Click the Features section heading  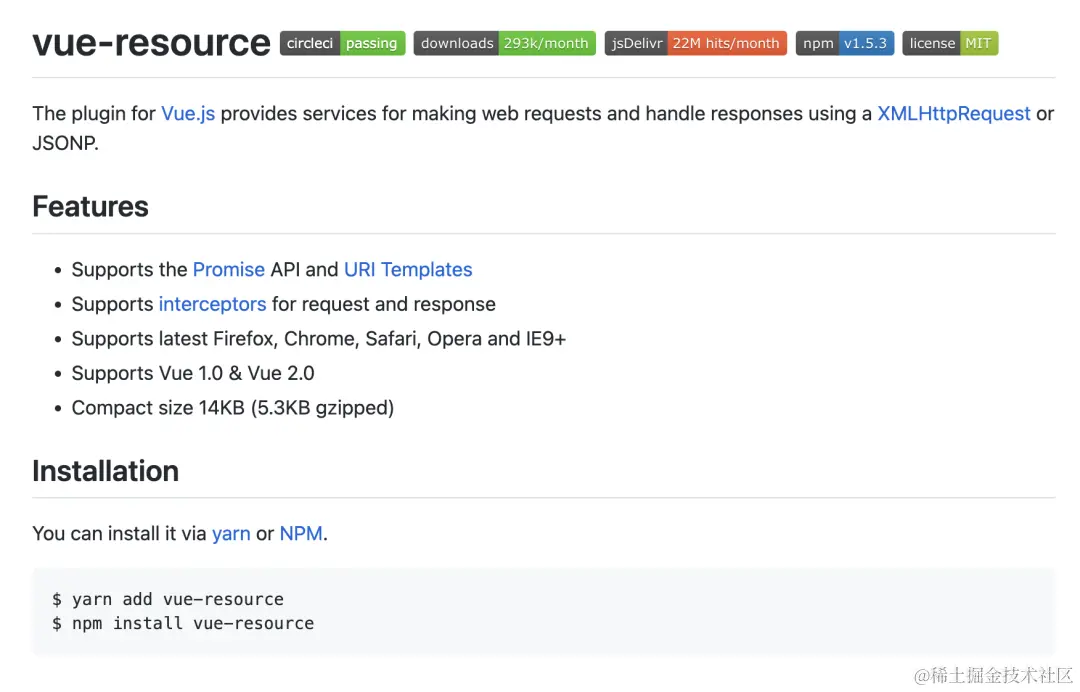pos(90,207)
